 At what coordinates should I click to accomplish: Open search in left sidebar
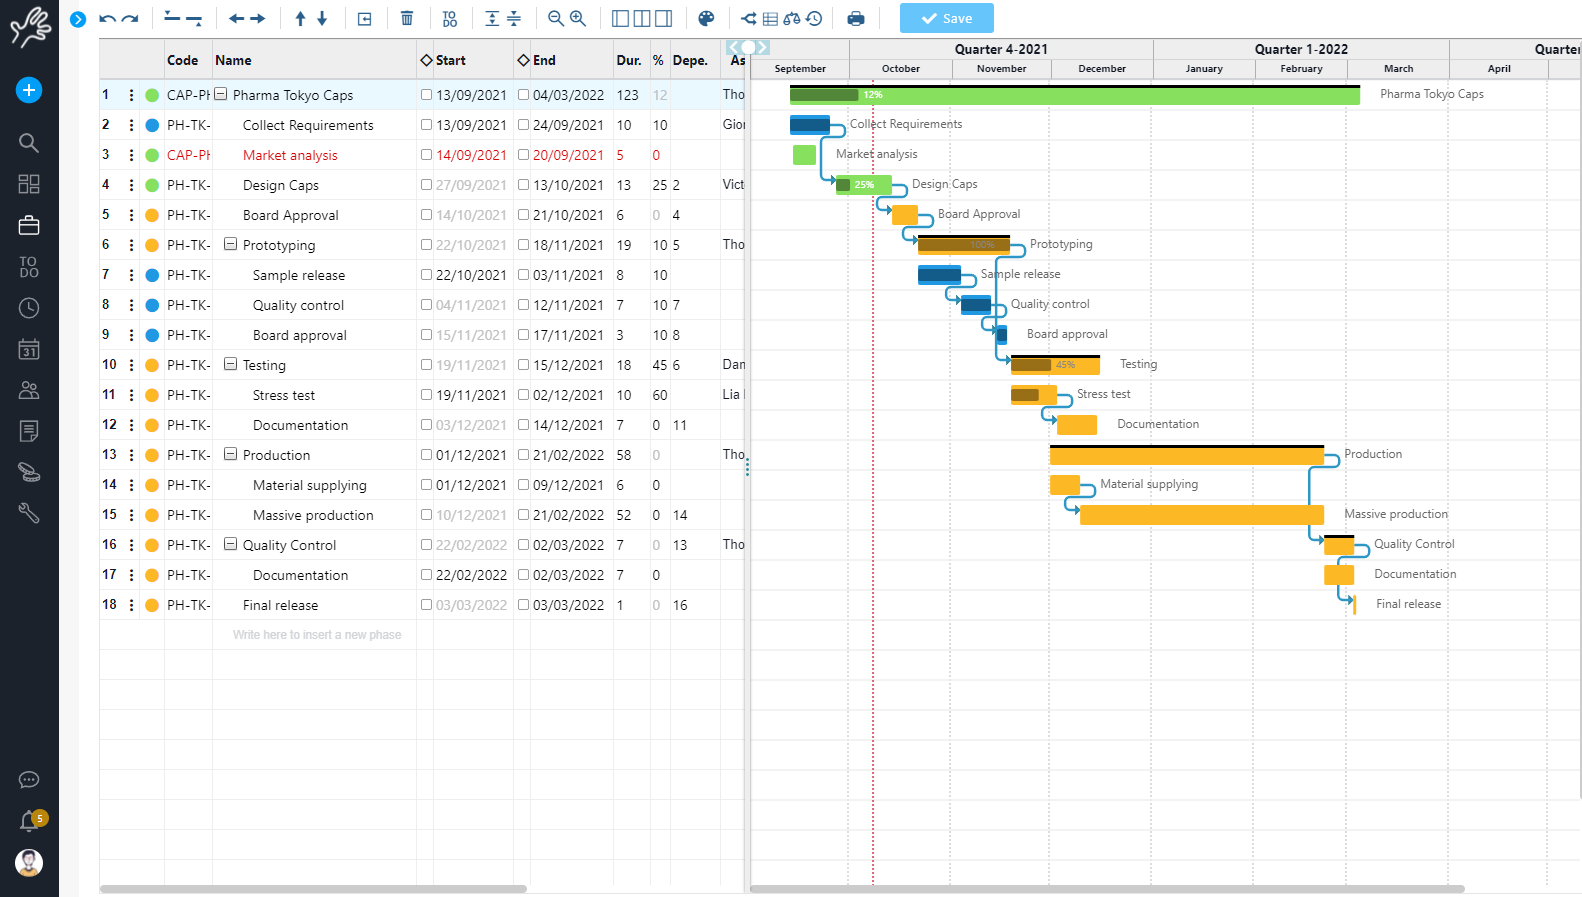(29, 143)
